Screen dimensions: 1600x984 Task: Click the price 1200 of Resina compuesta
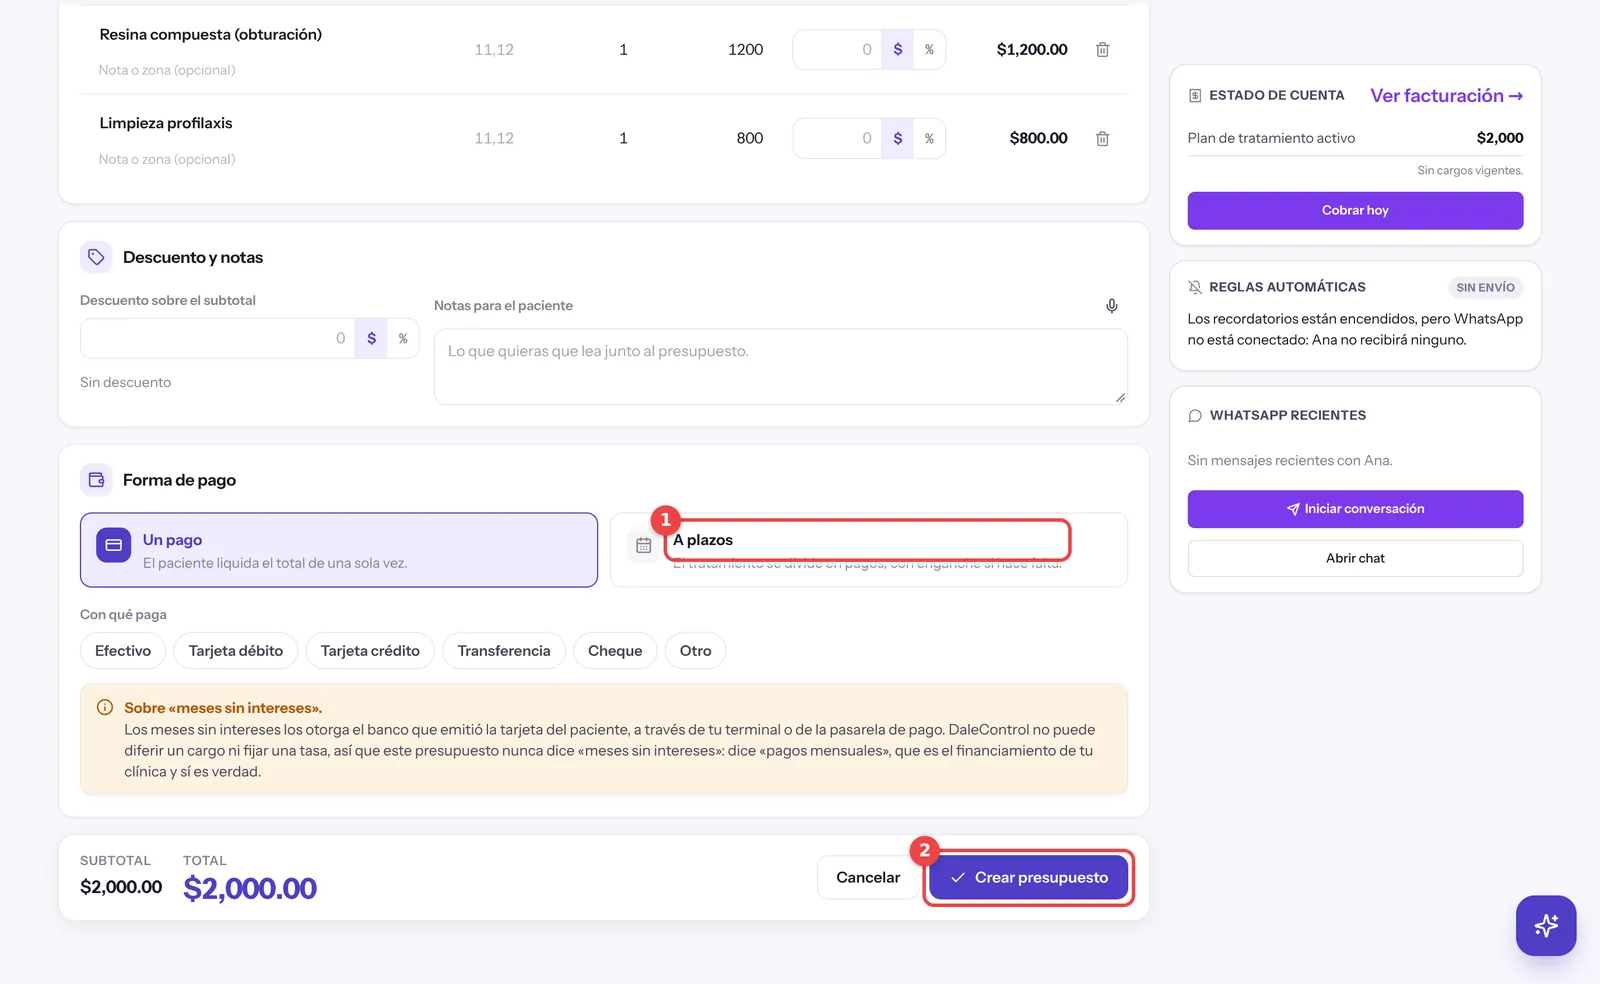click(x=745, y=49)
